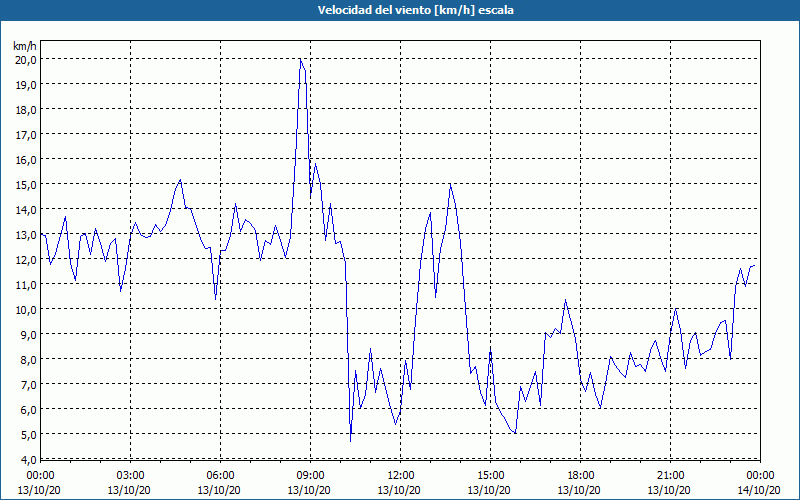
Task: Click the '5,0' y-axis value
Action: coord(28,435)
